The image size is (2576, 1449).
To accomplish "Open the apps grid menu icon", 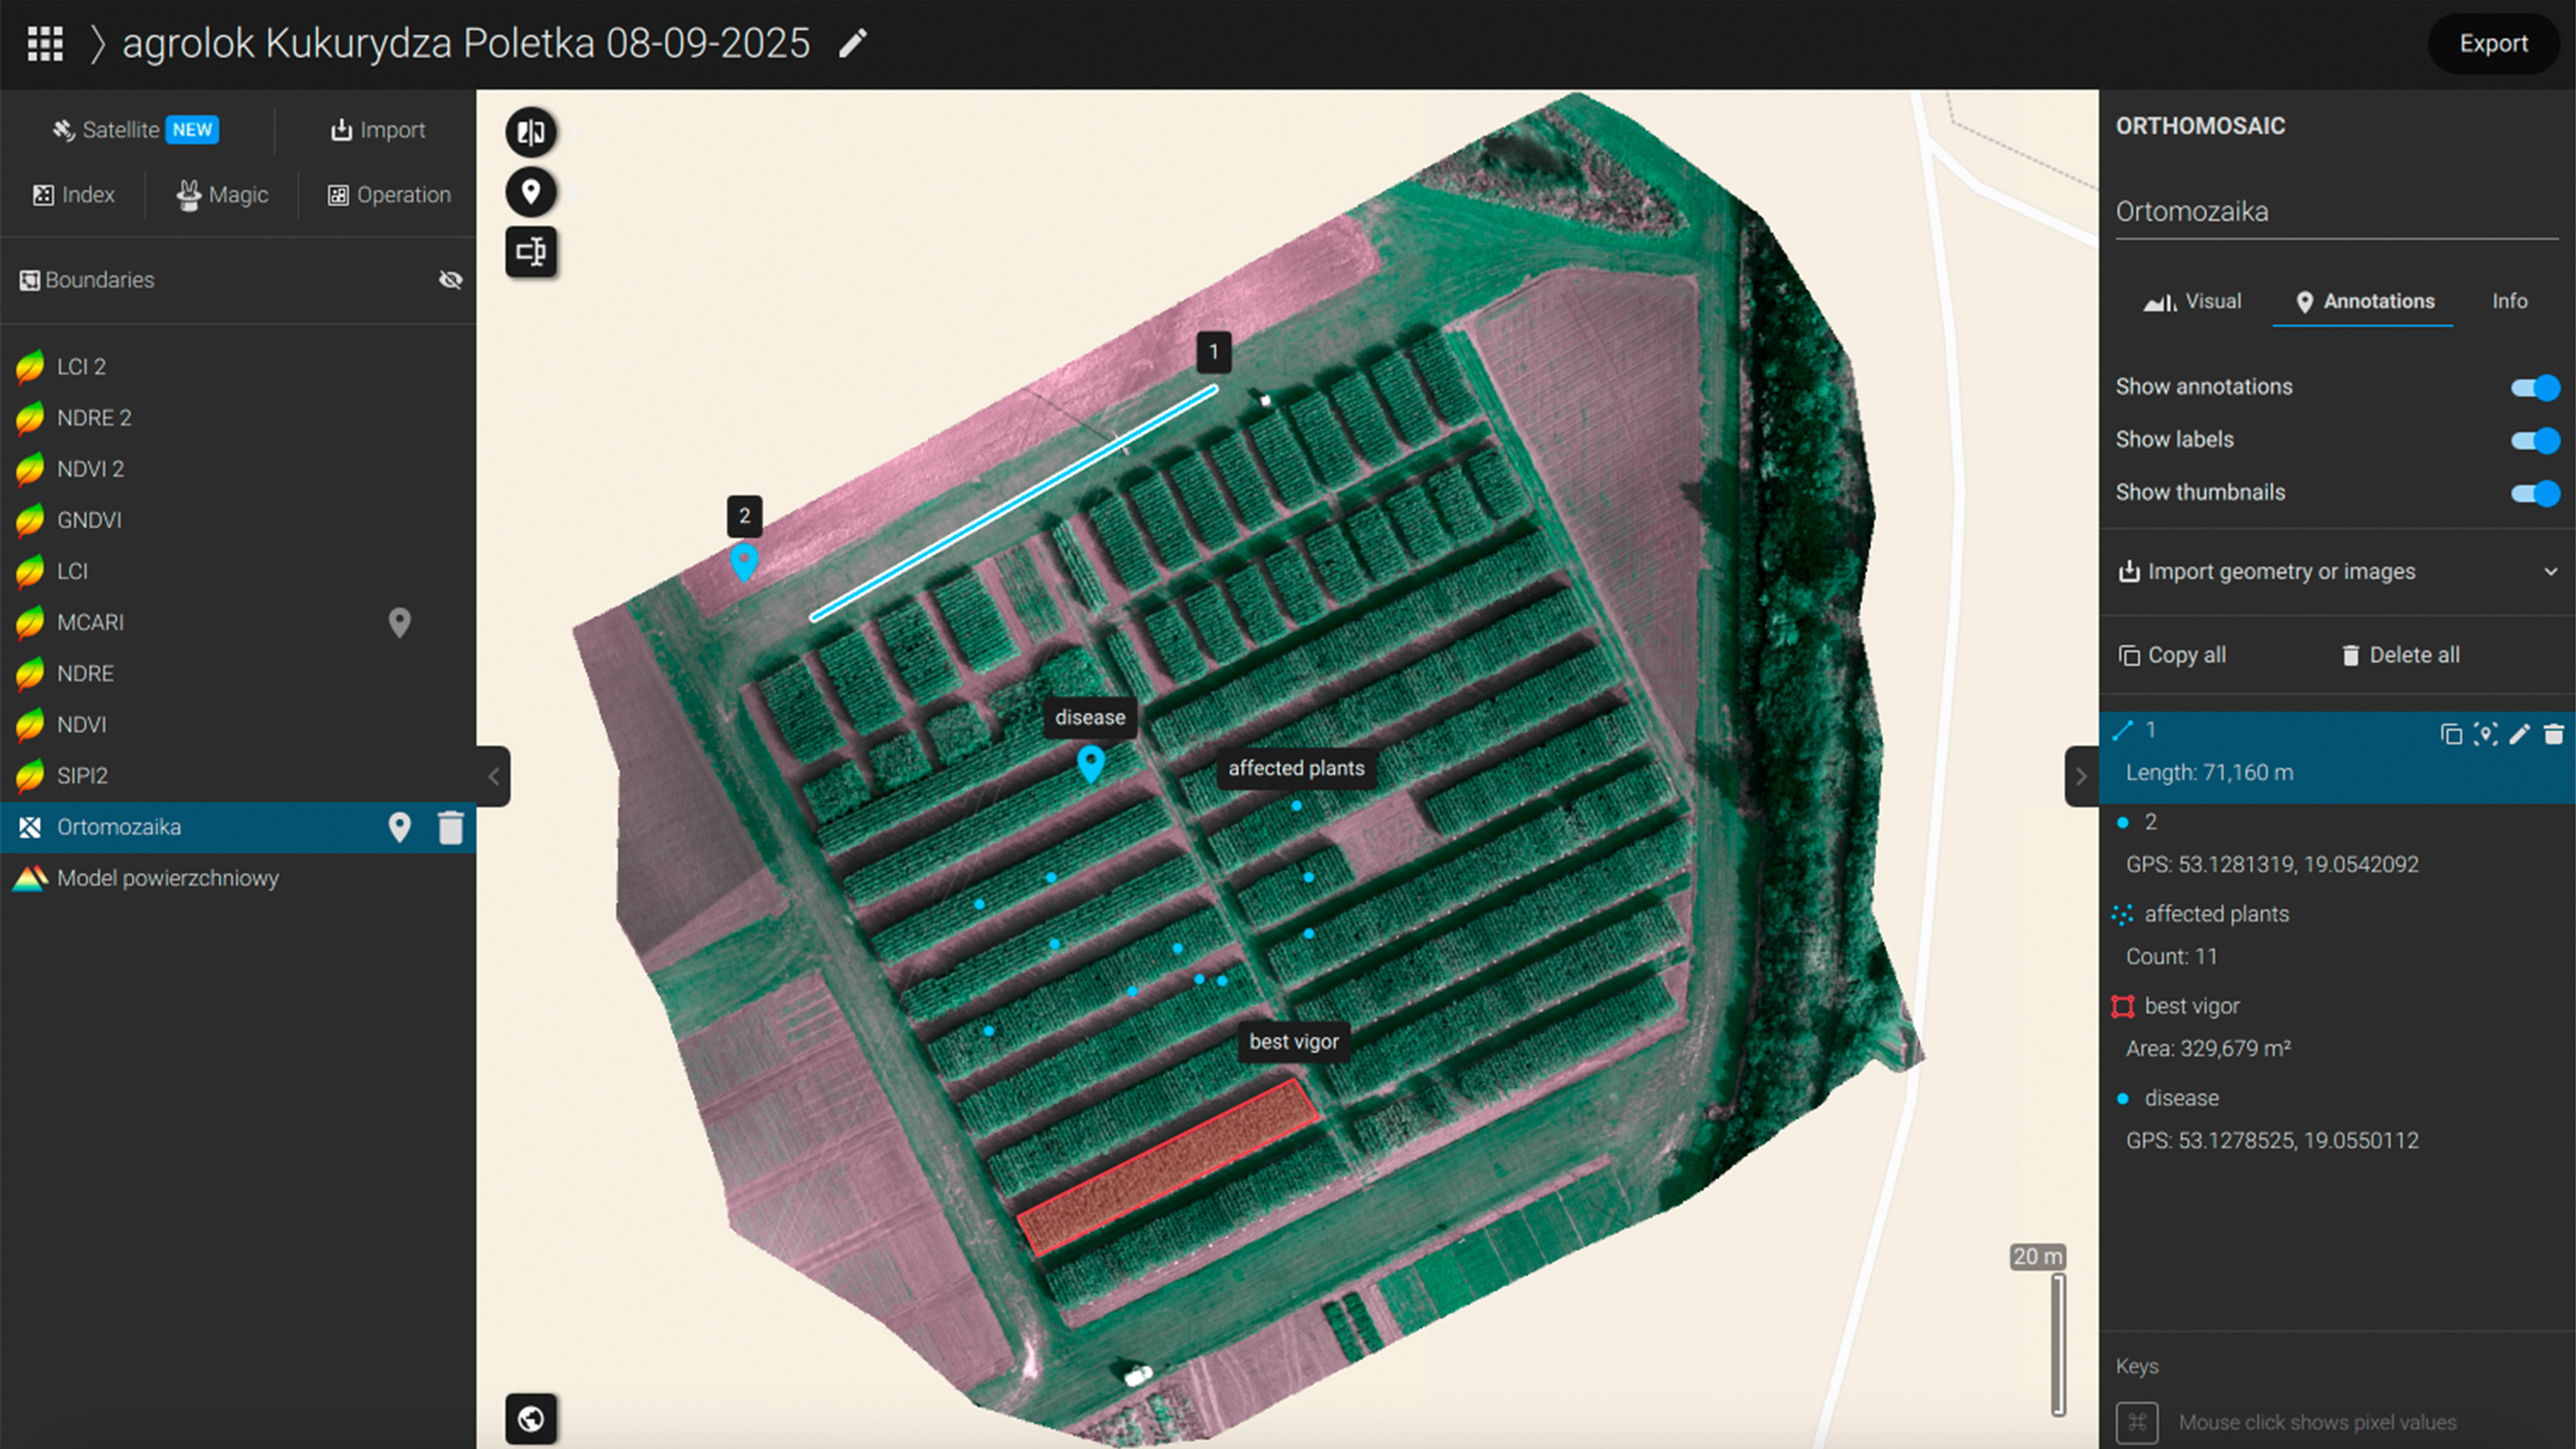I will [45, 43].
